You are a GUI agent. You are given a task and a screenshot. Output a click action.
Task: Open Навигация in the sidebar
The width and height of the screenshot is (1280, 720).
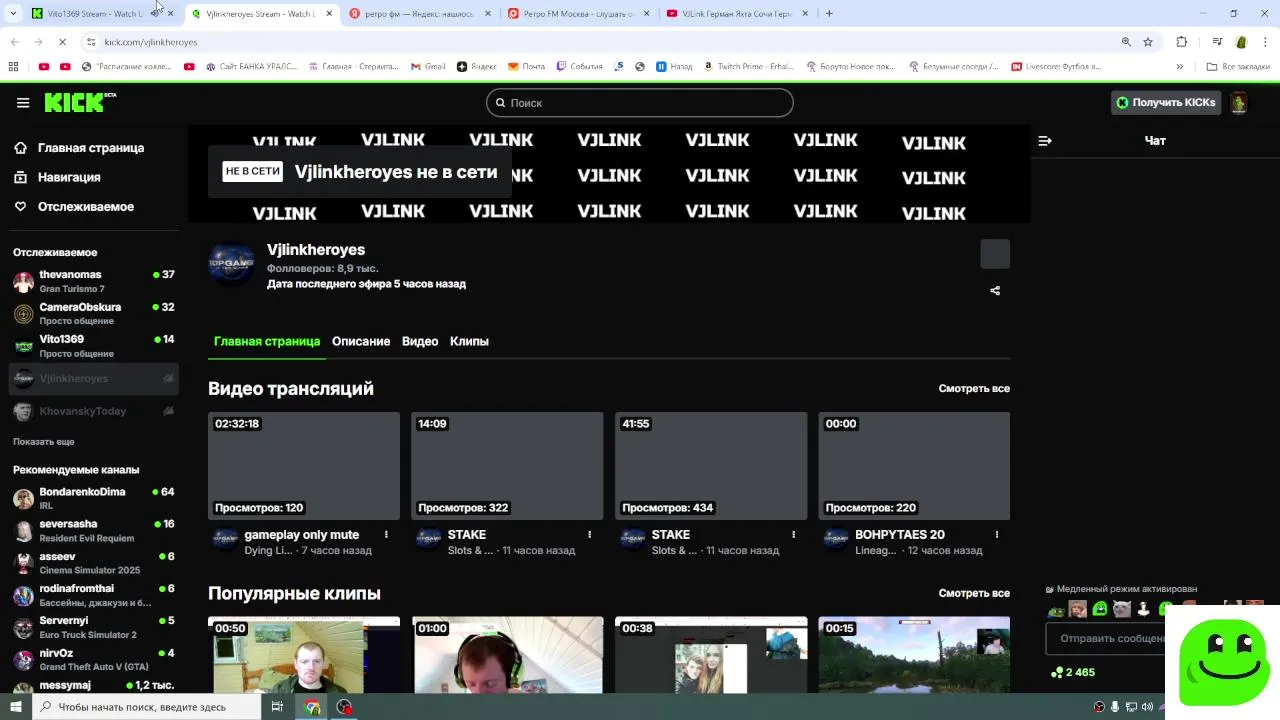point(69,177)
